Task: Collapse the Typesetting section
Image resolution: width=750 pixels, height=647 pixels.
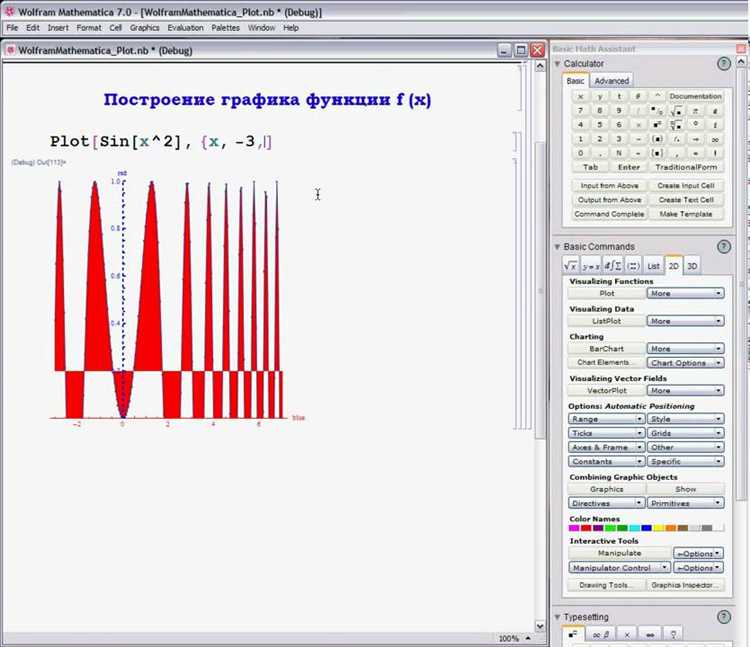Action: [x=557, y=617]
